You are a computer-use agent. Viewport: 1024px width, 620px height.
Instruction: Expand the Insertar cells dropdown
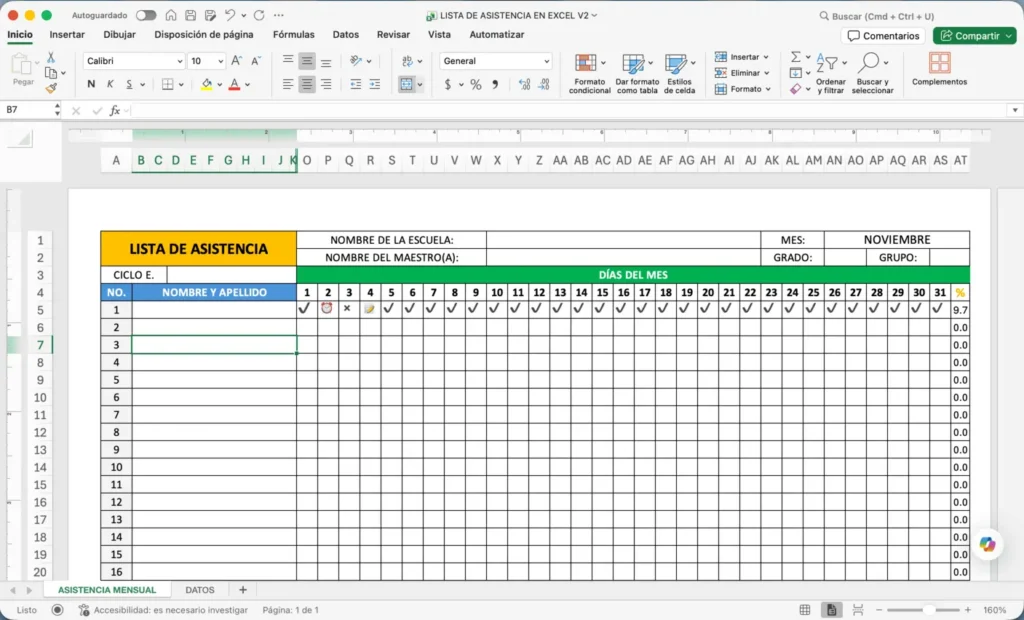[x=765, y=57]
